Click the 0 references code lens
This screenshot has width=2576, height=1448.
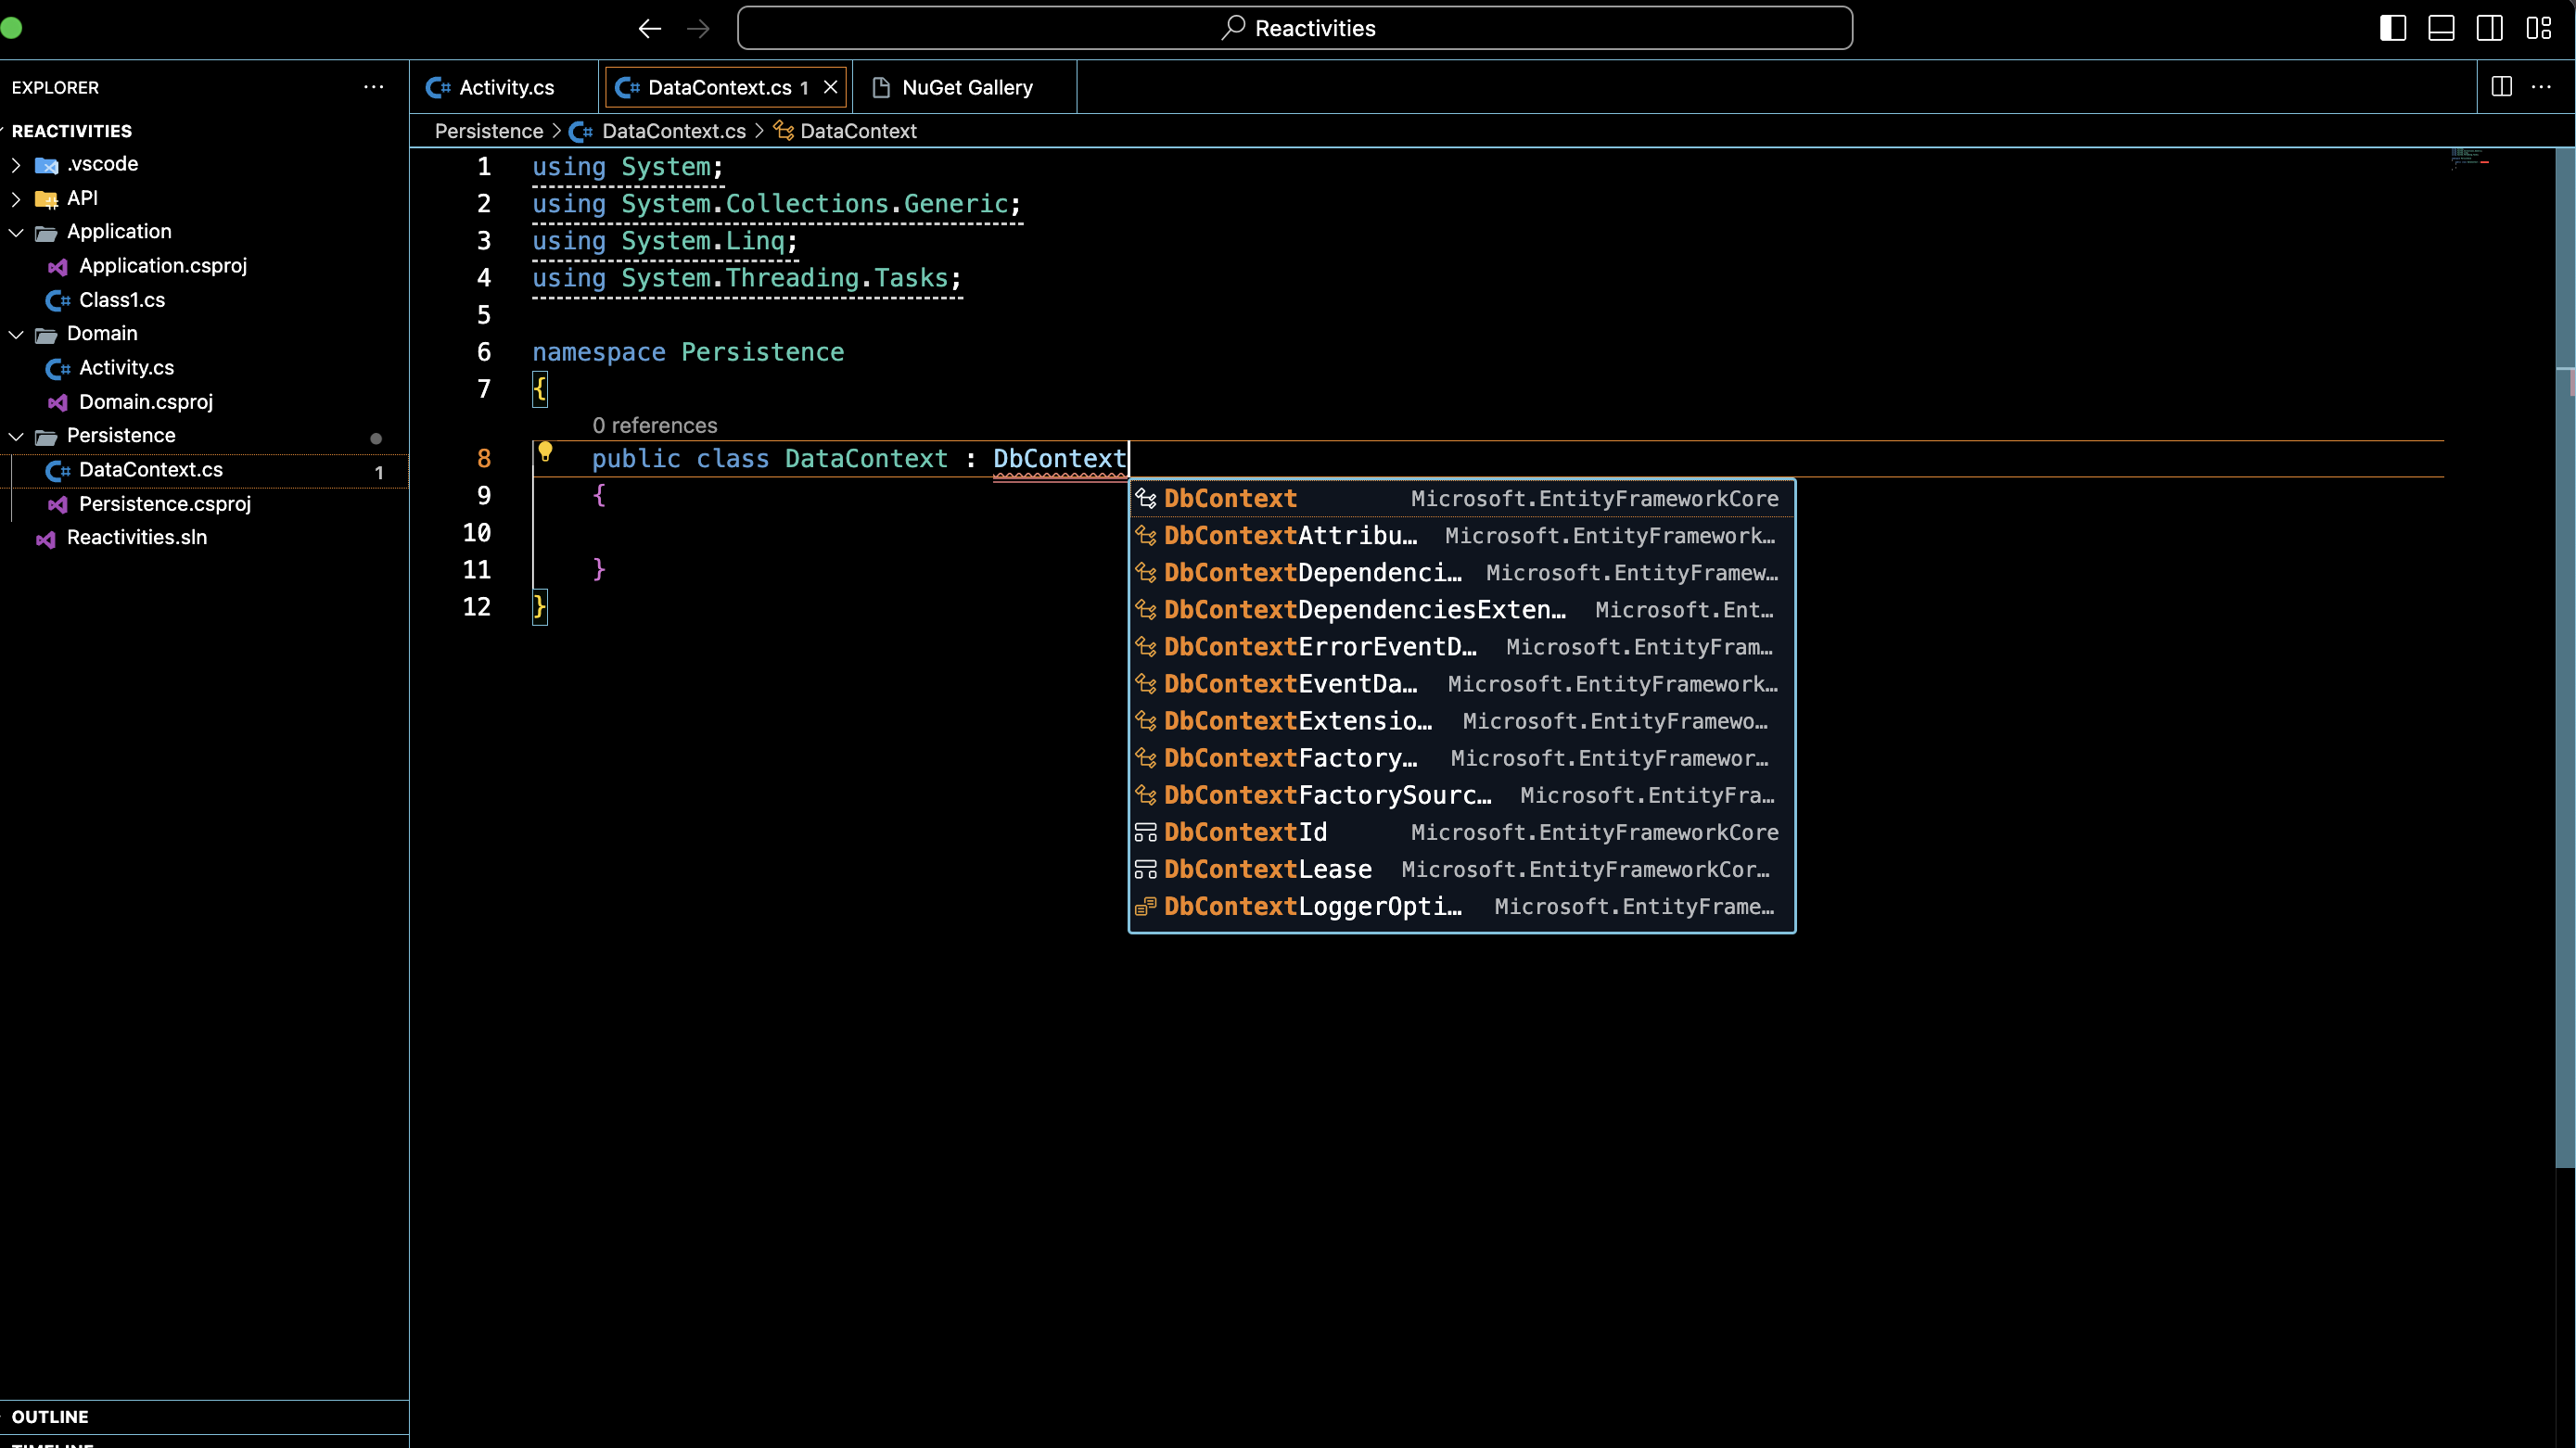[x=654, y=425]
